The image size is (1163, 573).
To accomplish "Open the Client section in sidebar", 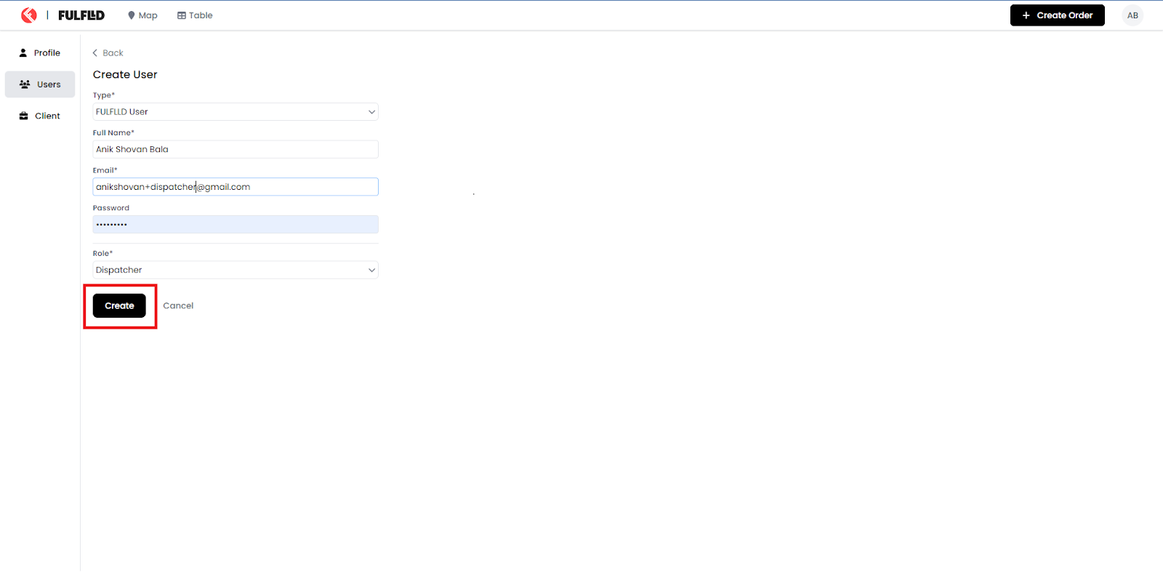I will [x=39, y=116].
